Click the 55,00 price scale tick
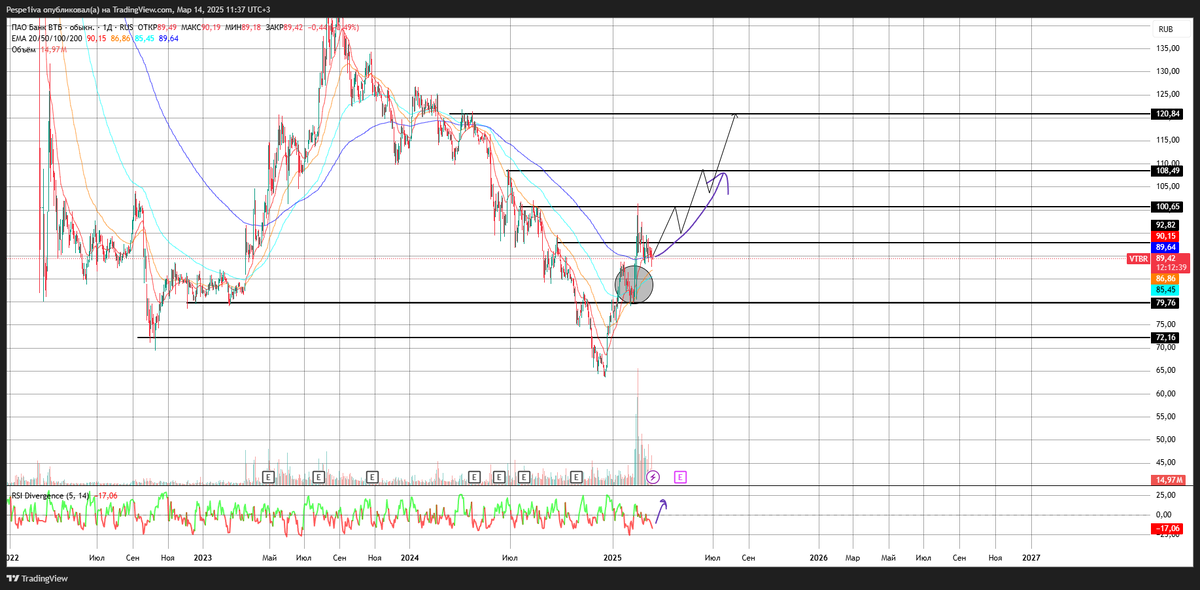 coord(1166,416)
